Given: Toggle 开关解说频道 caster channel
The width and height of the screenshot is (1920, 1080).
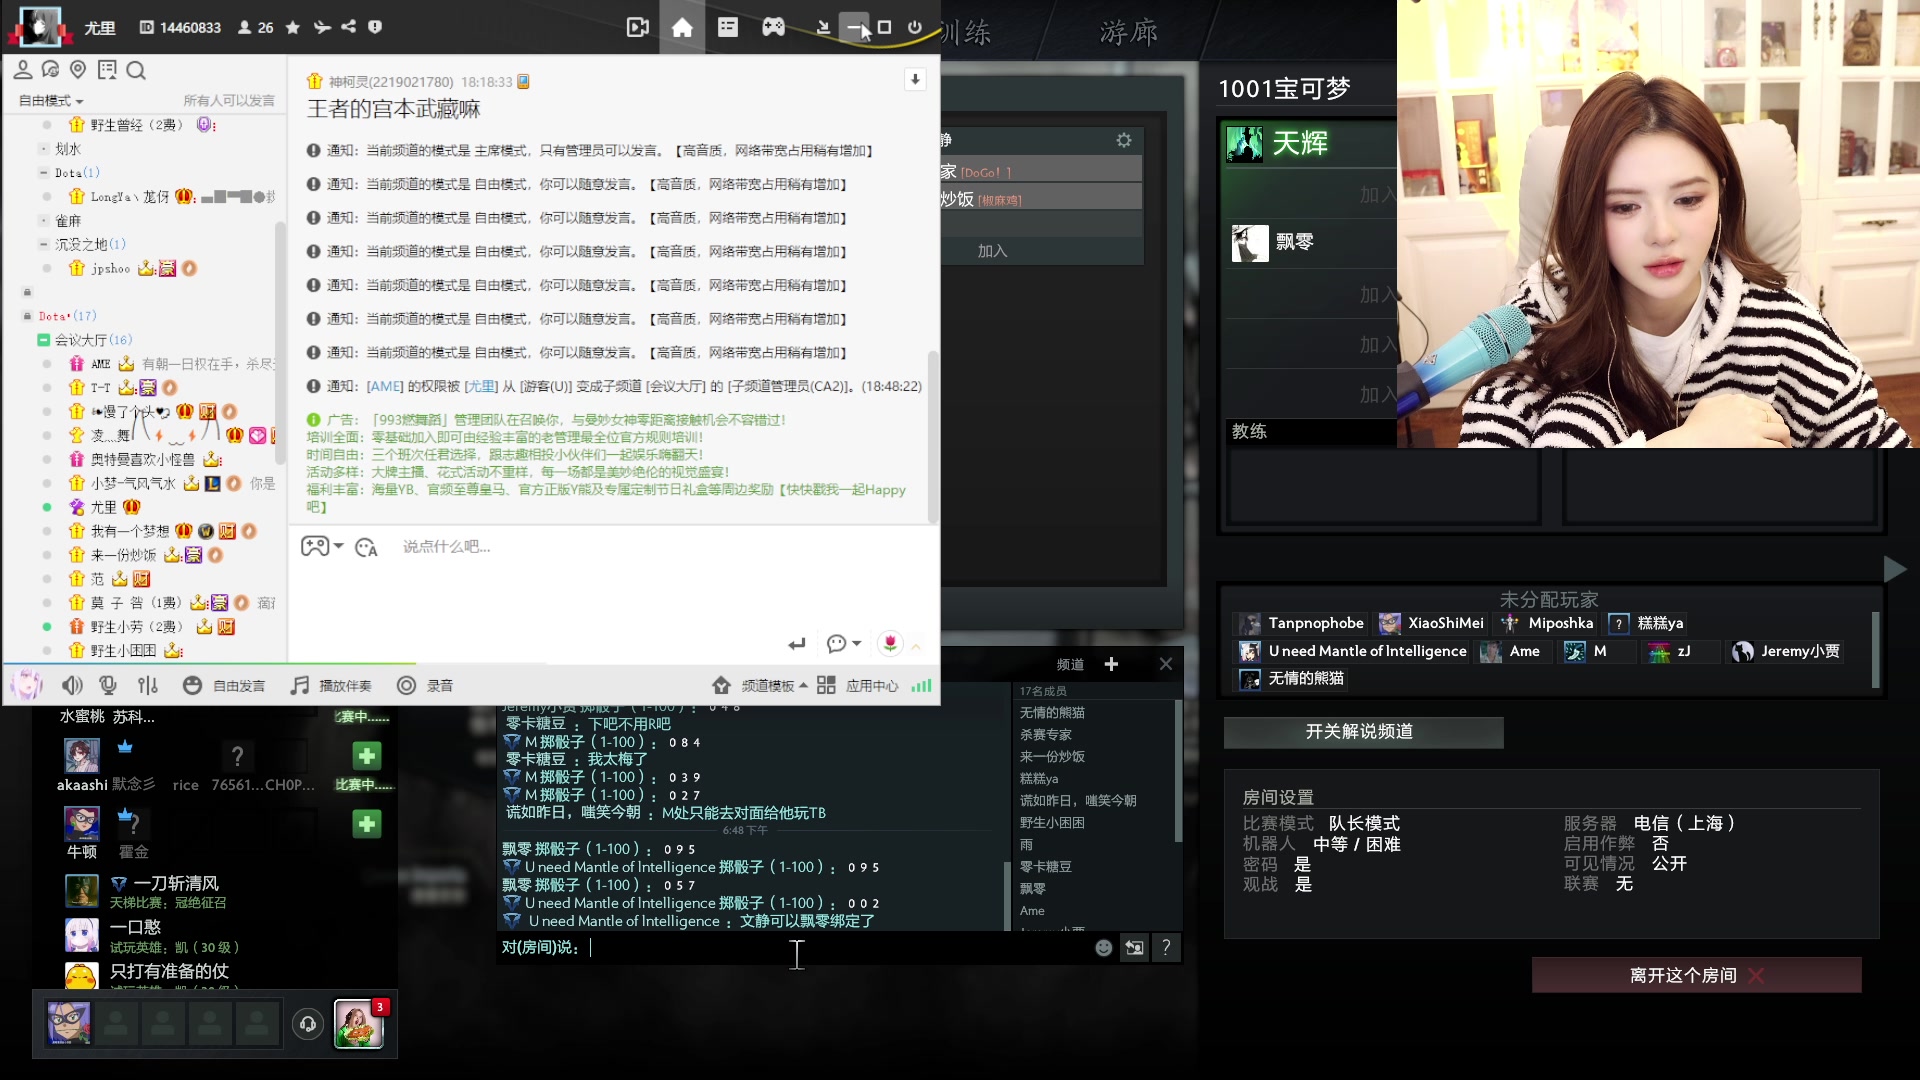Looking at the screenshot, I should tap(1363, 732).
